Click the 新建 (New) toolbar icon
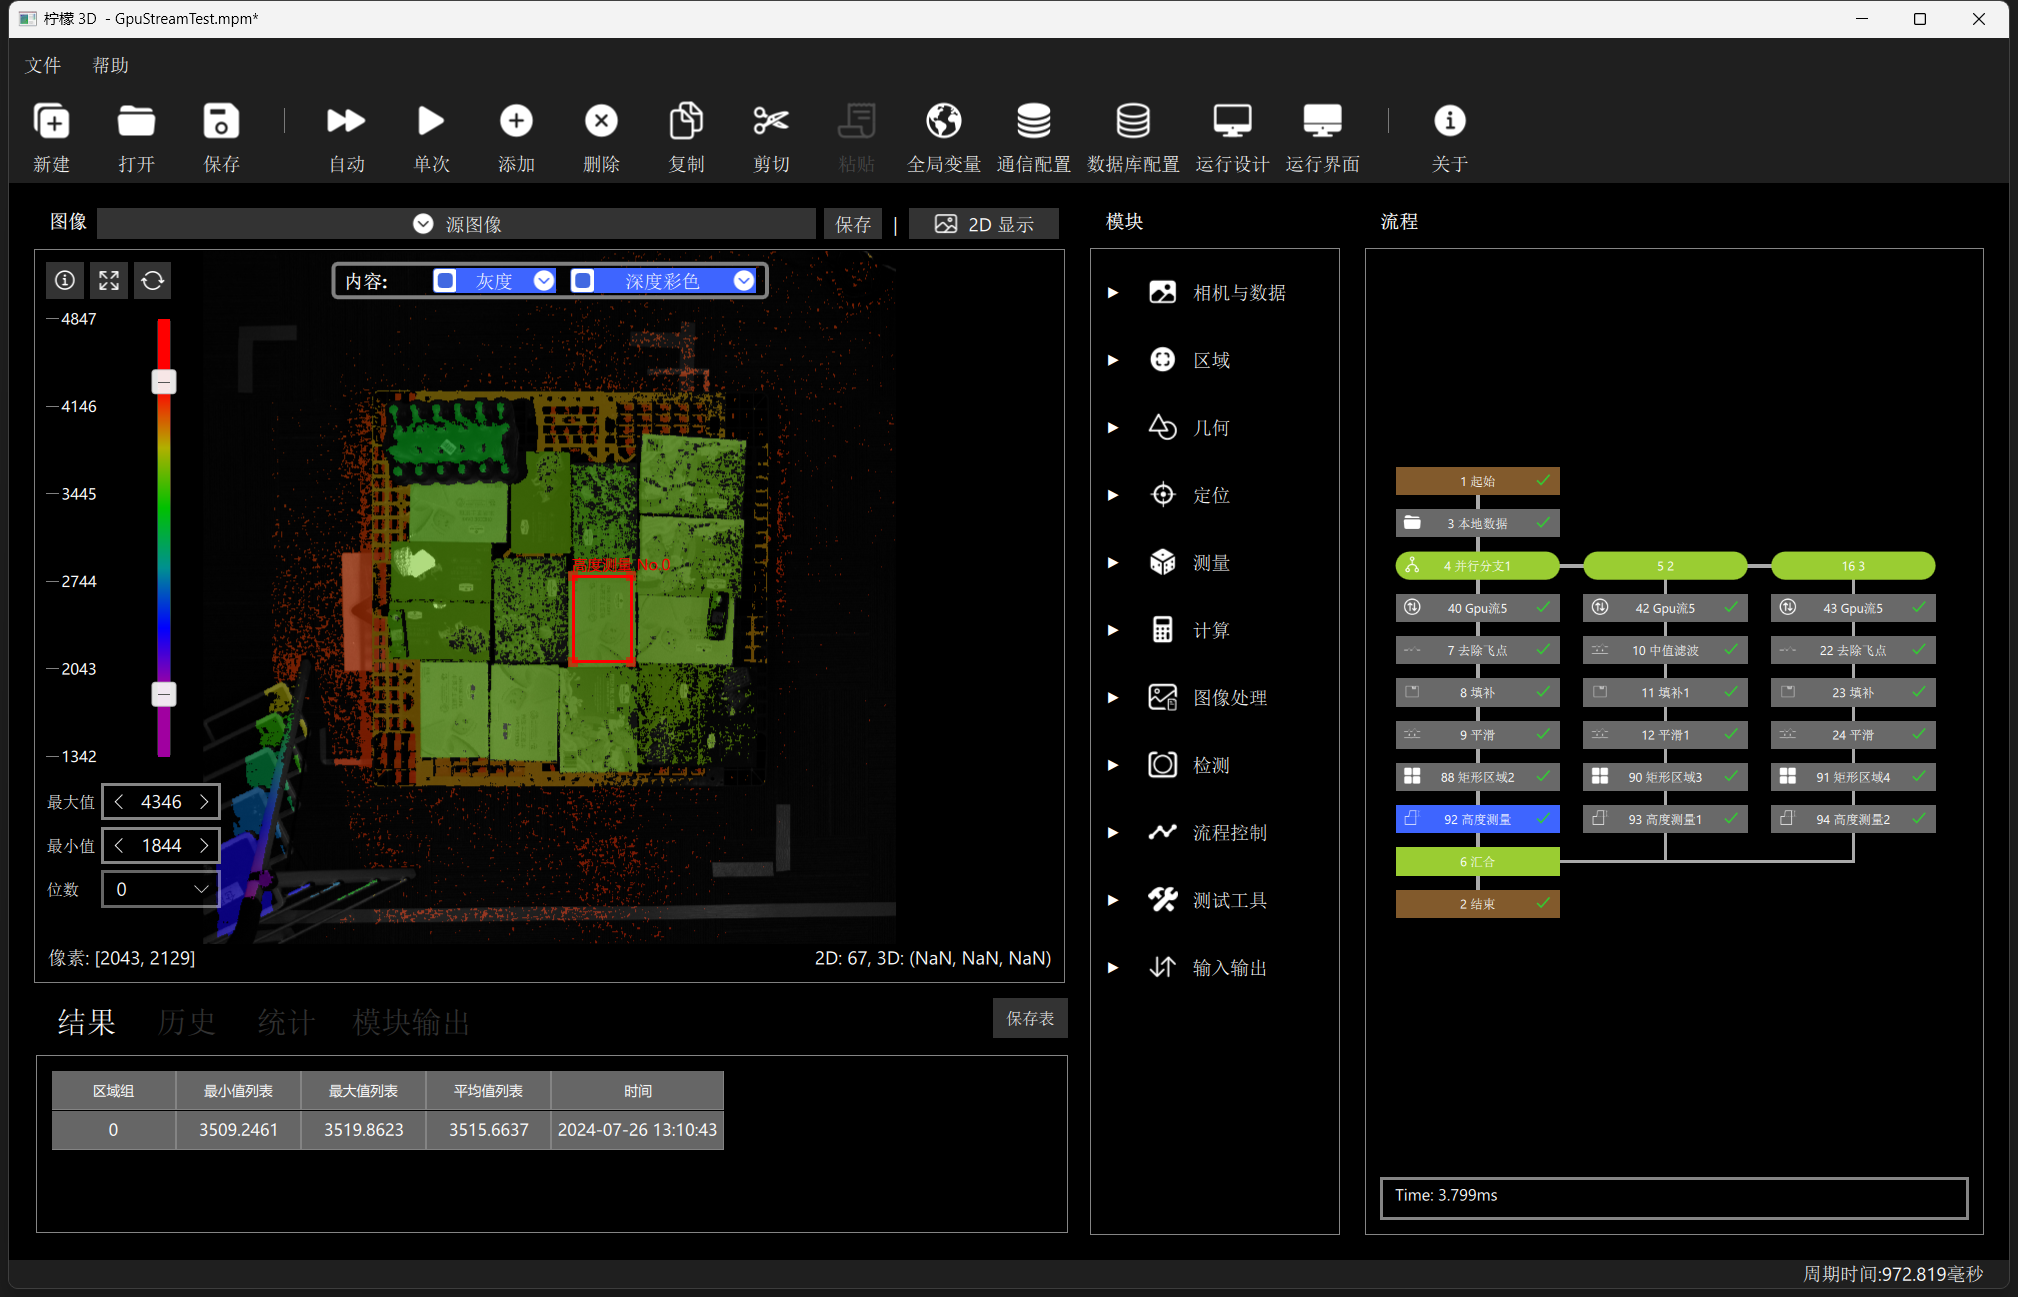Screen dimensions: 2018x1297 [51, 121]
